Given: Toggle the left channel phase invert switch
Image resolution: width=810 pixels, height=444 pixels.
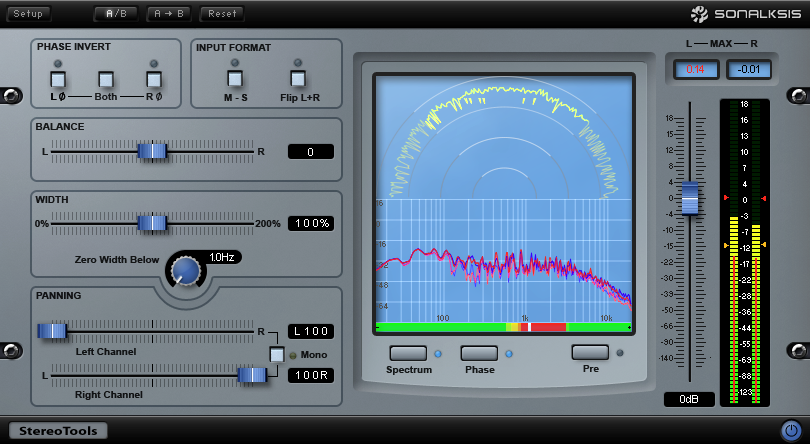Looking at the screenshot, I should (58, 79).
